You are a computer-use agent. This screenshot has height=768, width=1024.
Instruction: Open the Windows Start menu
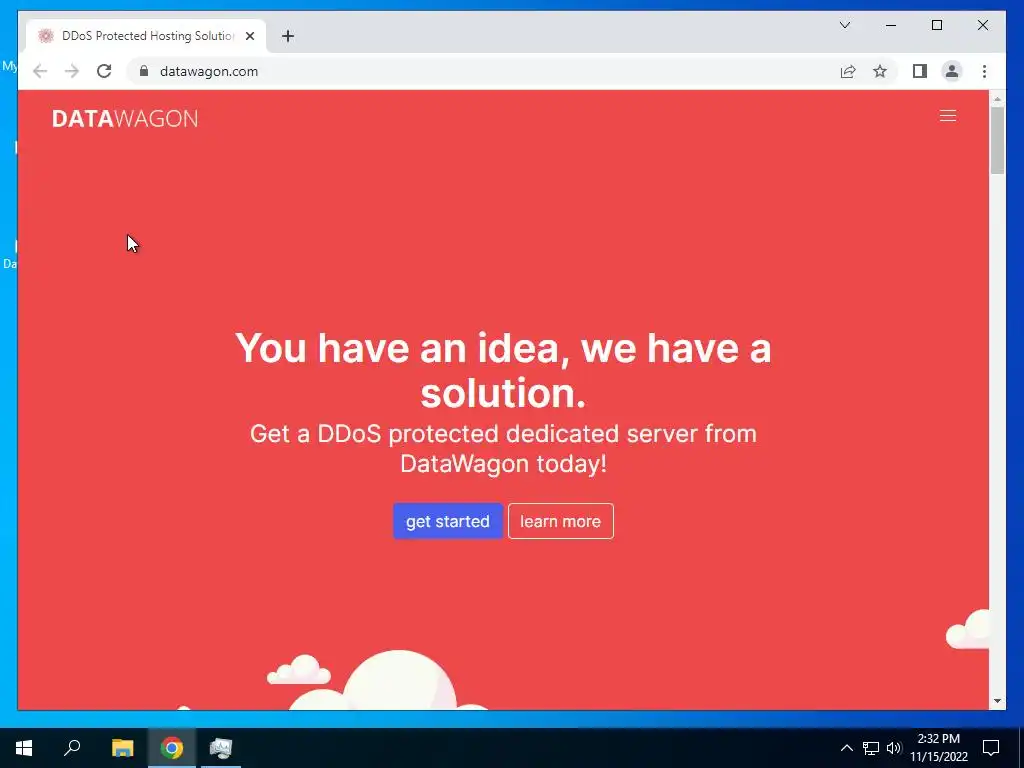(x=24, y=748)
